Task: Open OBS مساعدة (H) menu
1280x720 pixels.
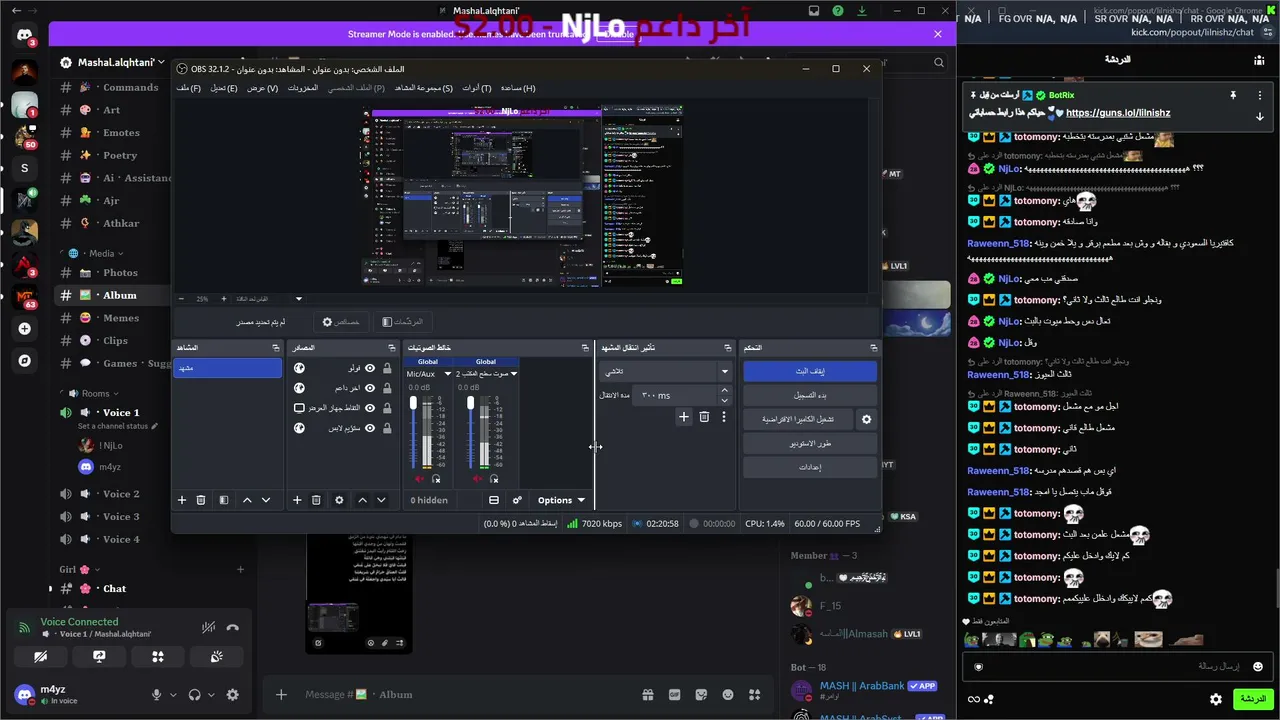Action: click(x=518, y=88)
